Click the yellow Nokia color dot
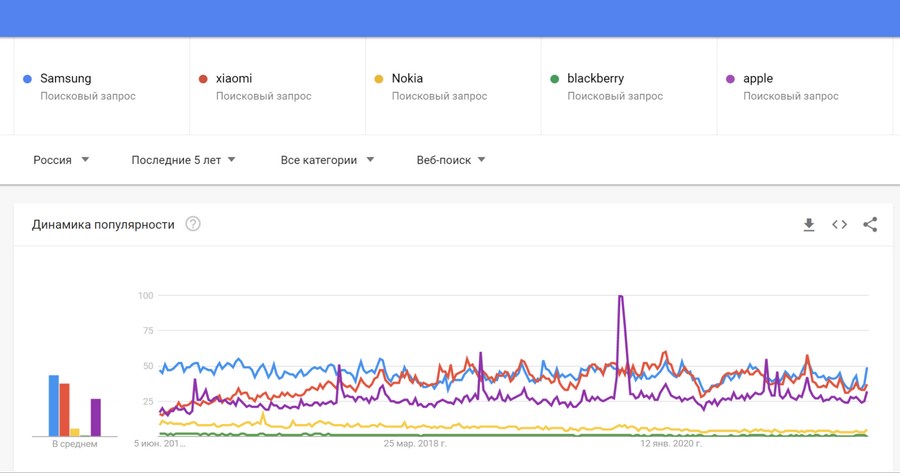 378,79
